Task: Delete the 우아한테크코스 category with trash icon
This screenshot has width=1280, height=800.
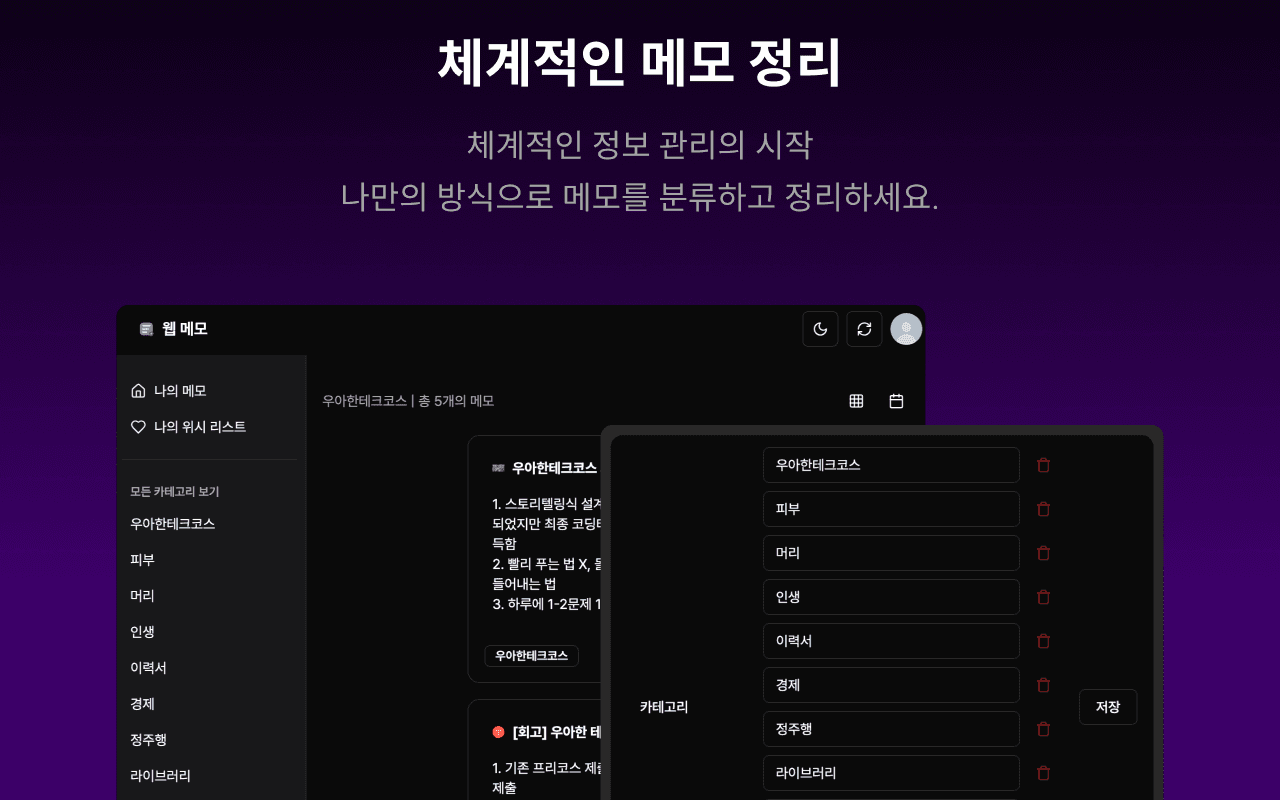Action: tap(1043, 465)
